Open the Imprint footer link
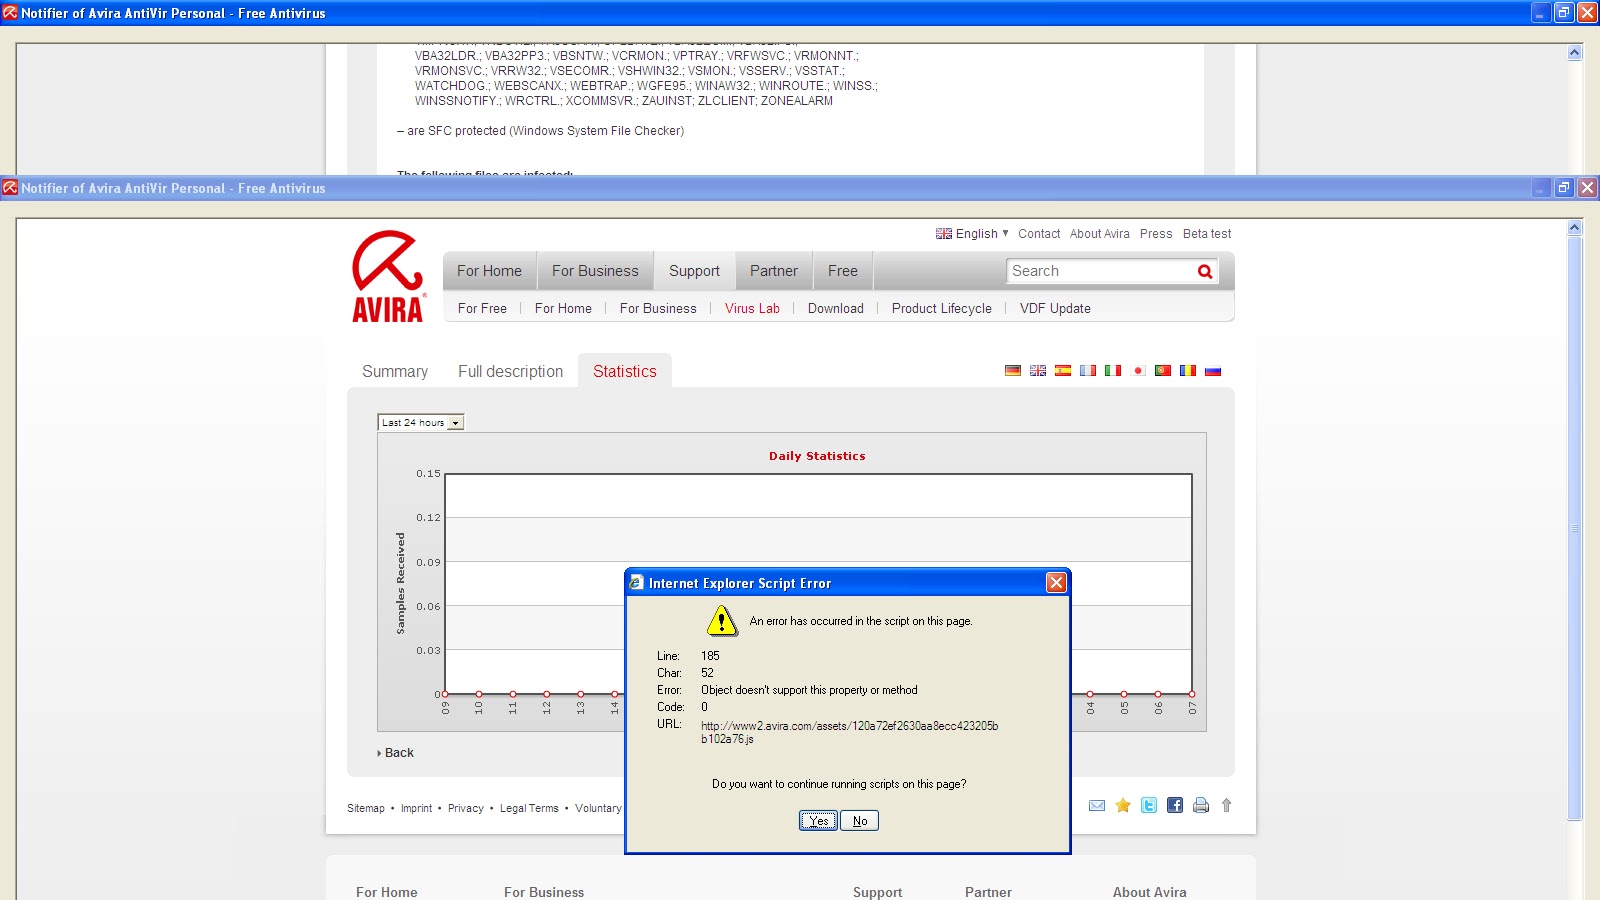The image size is (1600, 900). tap(417, 808)
